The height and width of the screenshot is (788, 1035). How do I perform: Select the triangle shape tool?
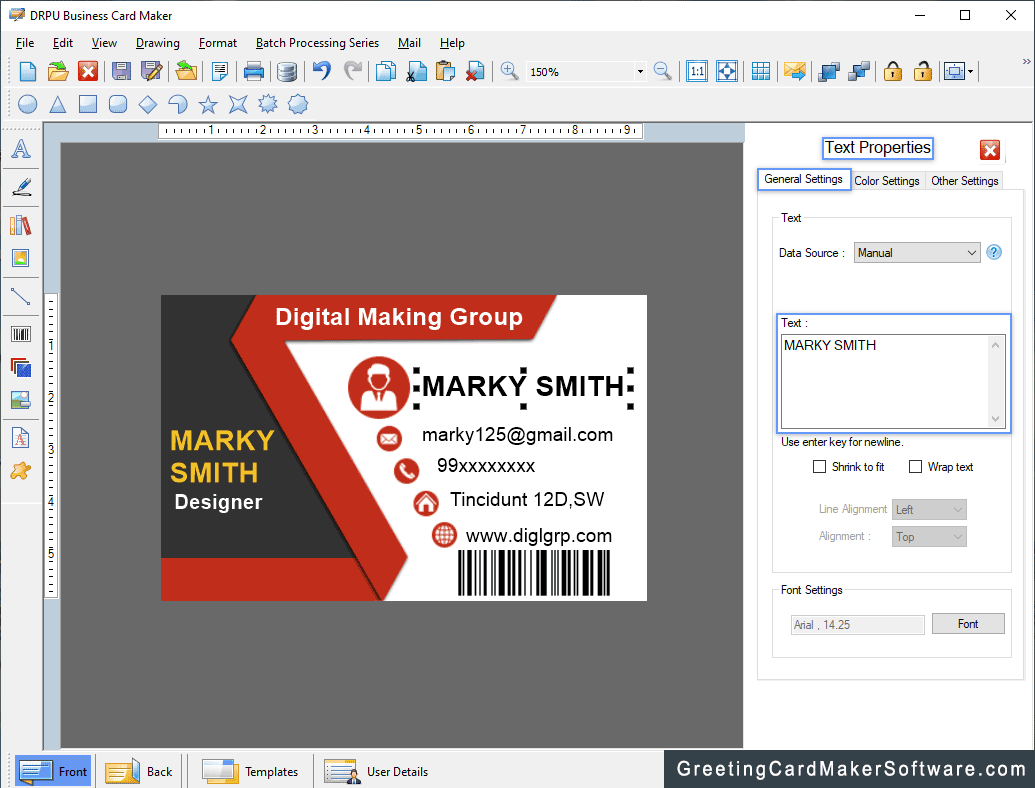click(58, 104)
